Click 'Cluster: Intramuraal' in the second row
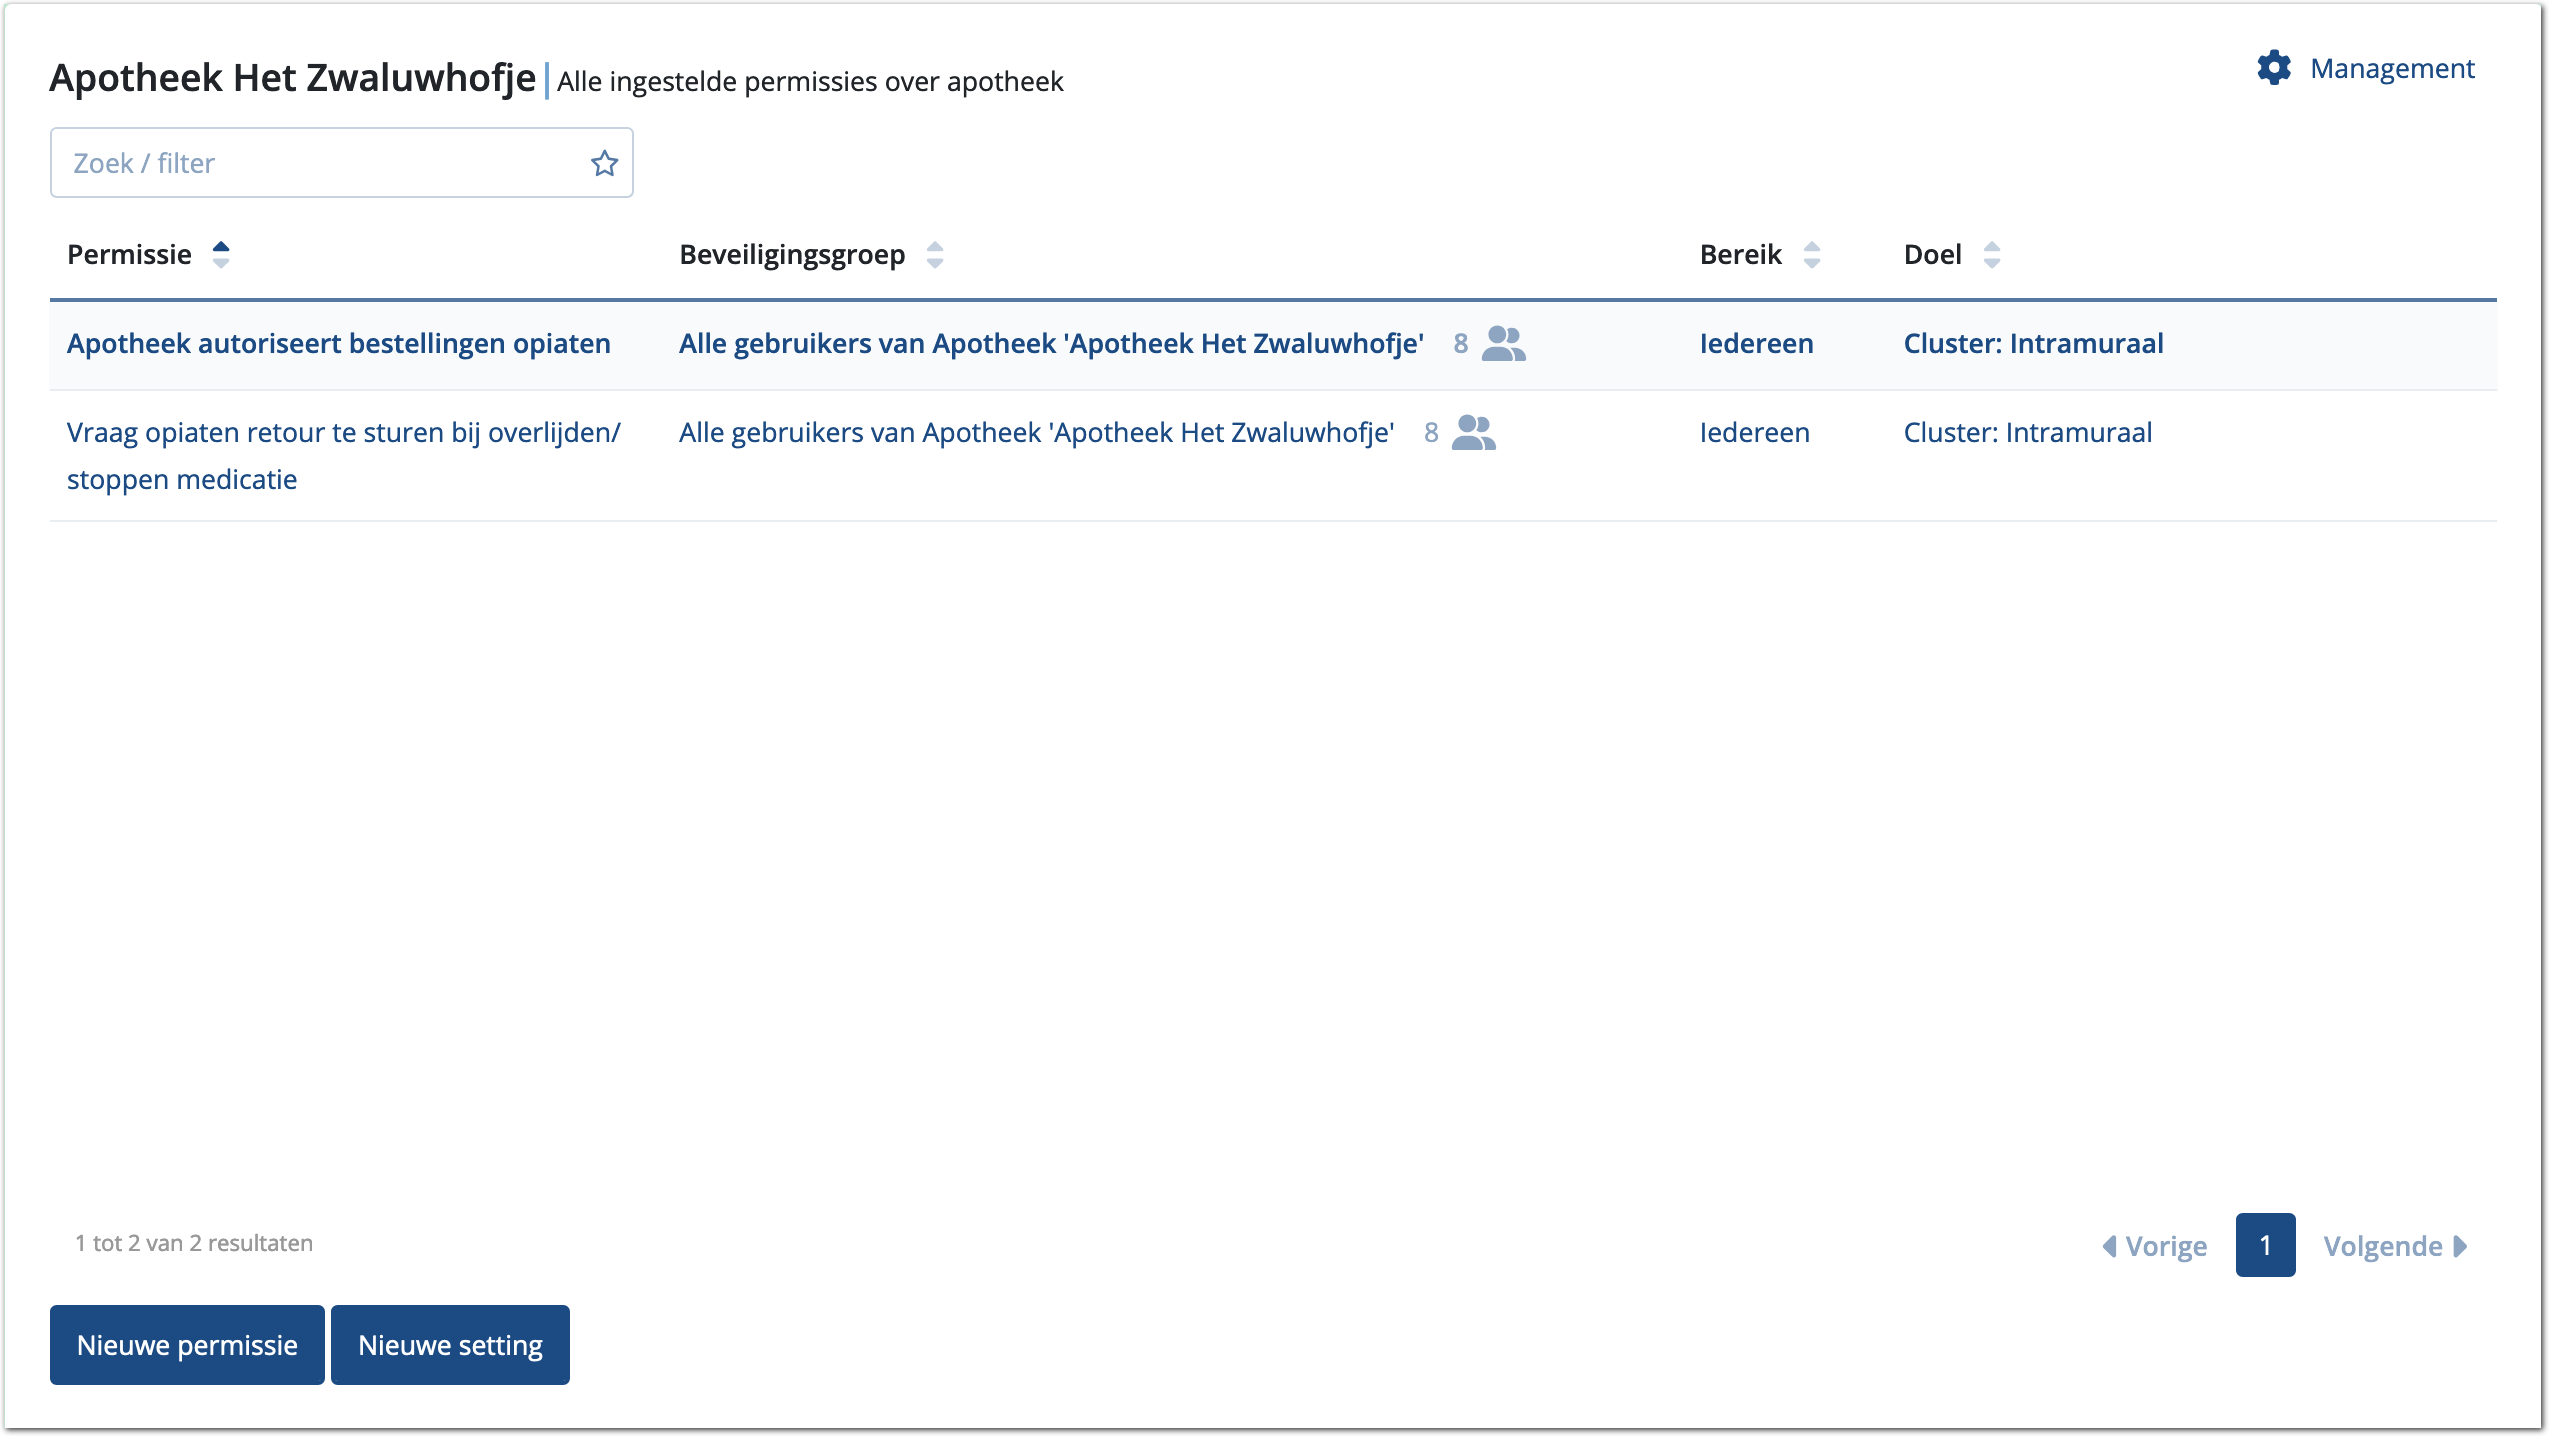The width and height of the screenshot is (2549, 1436). [2027, 433]
